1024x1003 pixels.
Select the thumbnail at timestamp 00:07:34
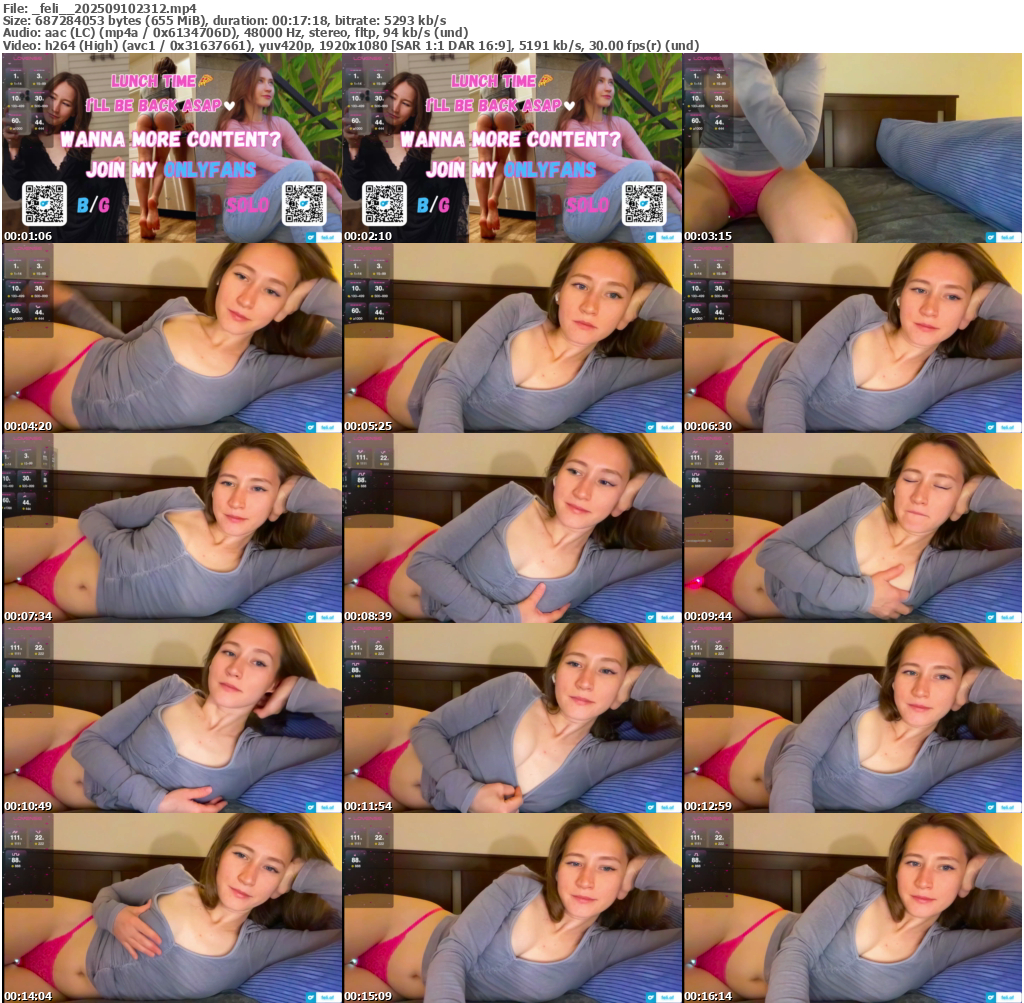[x=172, y=528]
